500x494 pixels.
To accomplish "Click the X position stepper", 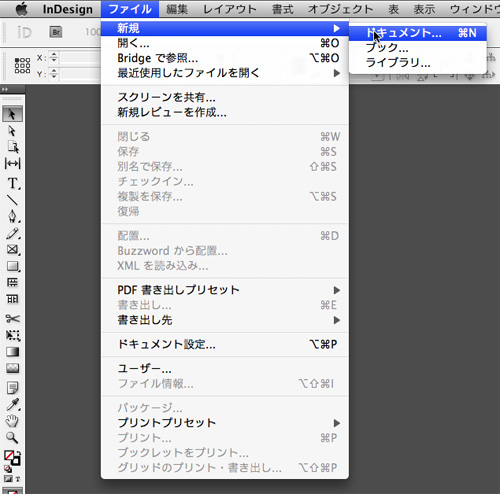I will [54, 58].
